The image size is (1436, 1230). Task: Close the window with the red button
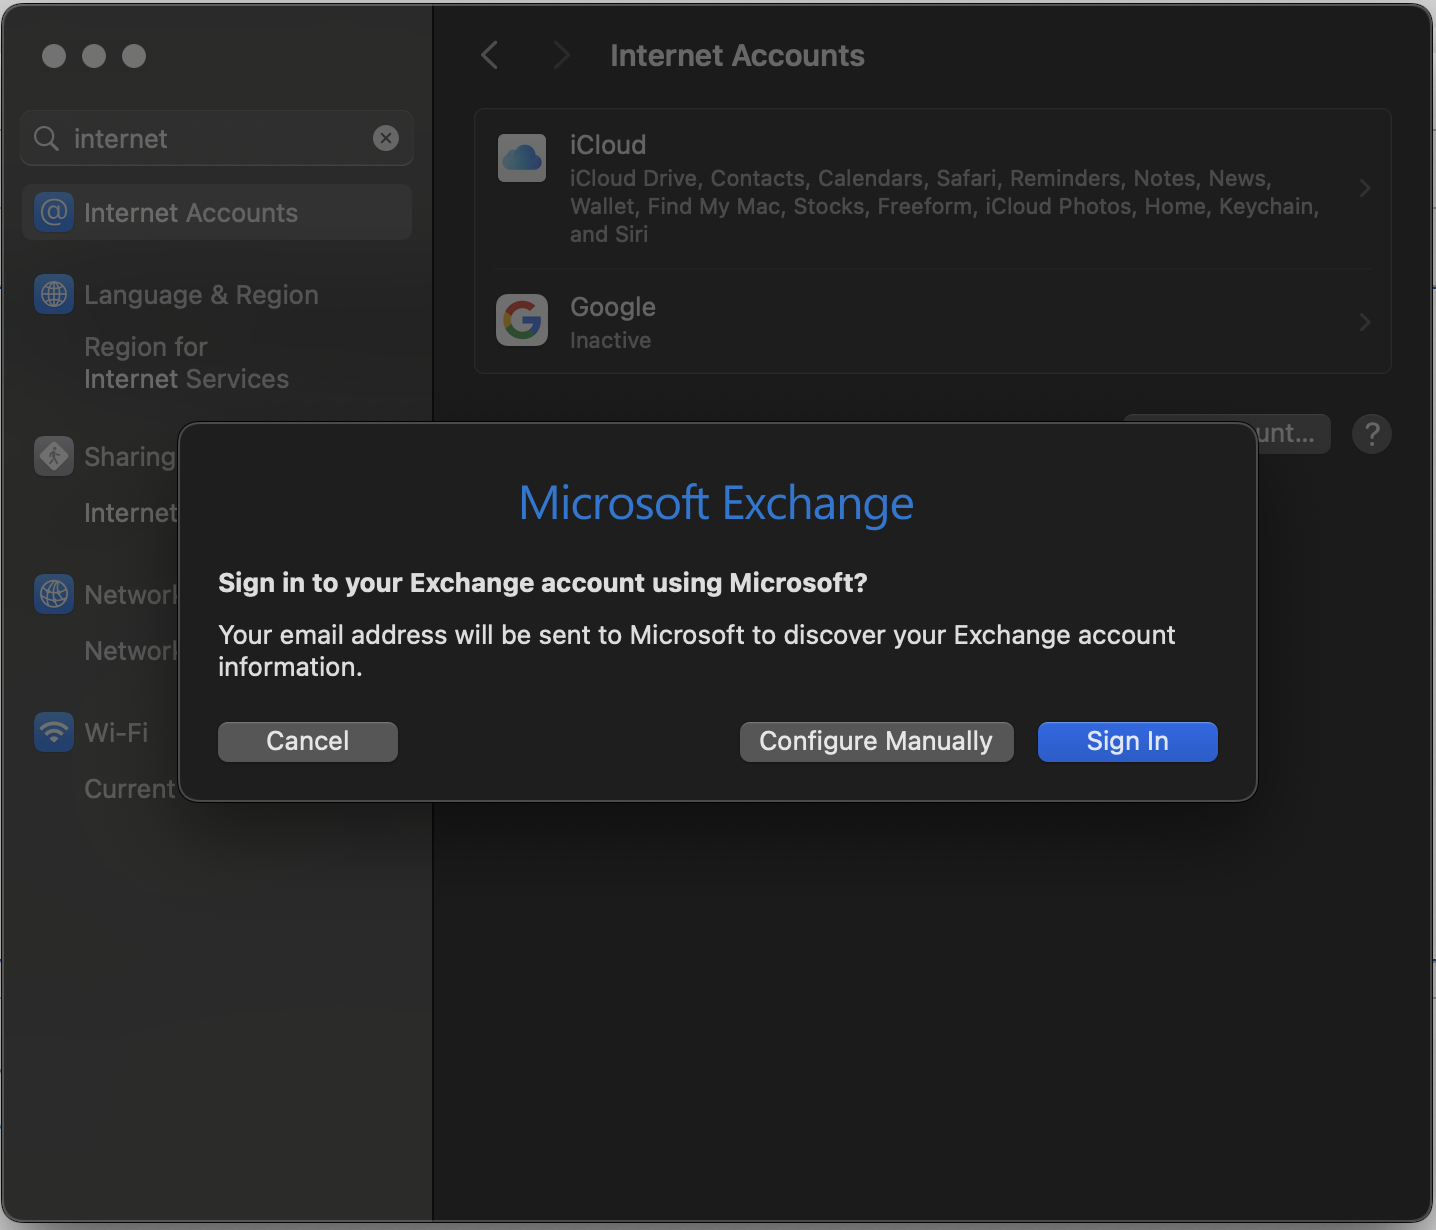coord(54,56)
